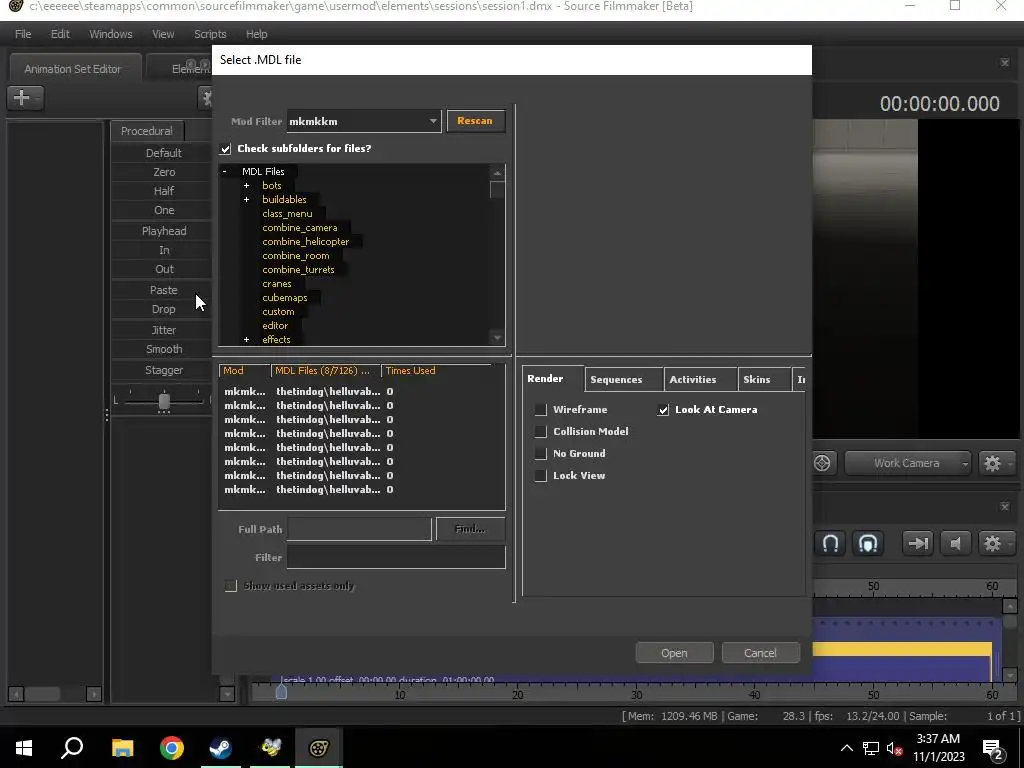Click the folder tree scrollbar thumb
Viewport: 1024px width, 768px height.
tap(498, 190)
